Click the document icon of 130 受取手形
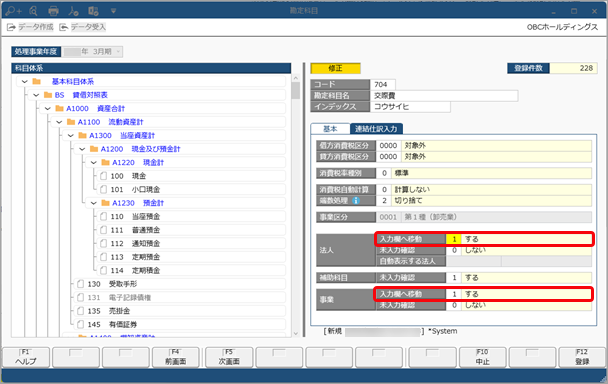The height and width of the screenshot is (384, 608). pos(80,284)
